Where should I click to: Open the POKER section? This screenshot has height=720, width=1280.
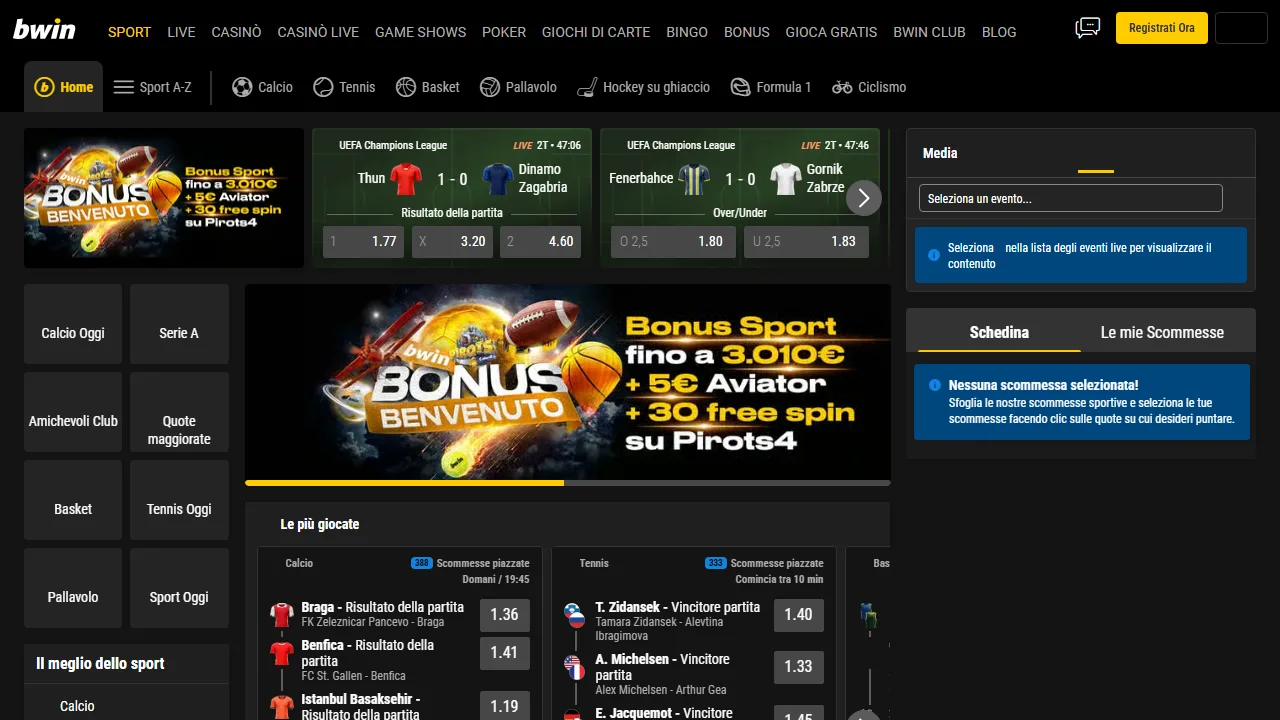[x=504, y=32]
